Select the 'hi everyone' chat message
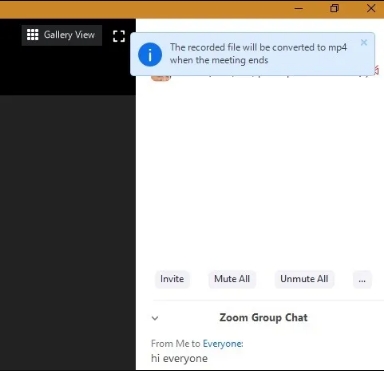This screenshot has width=384, height=371. click(179, 358)
